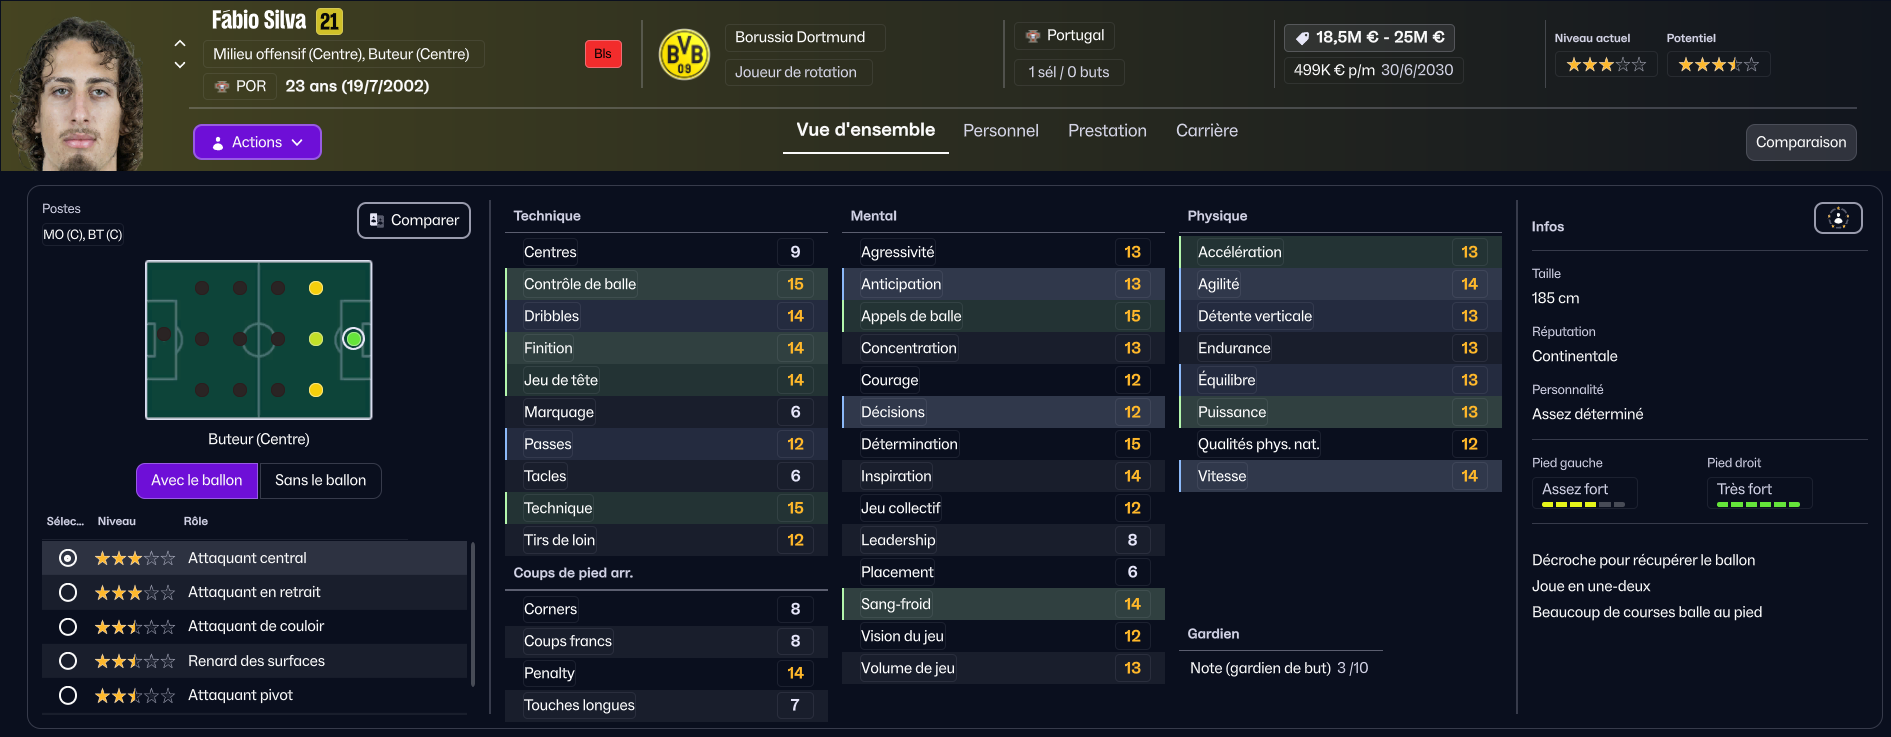Click the red Bls injury status icon
The image size is (1891, 737).
click(x=603, y=54)
